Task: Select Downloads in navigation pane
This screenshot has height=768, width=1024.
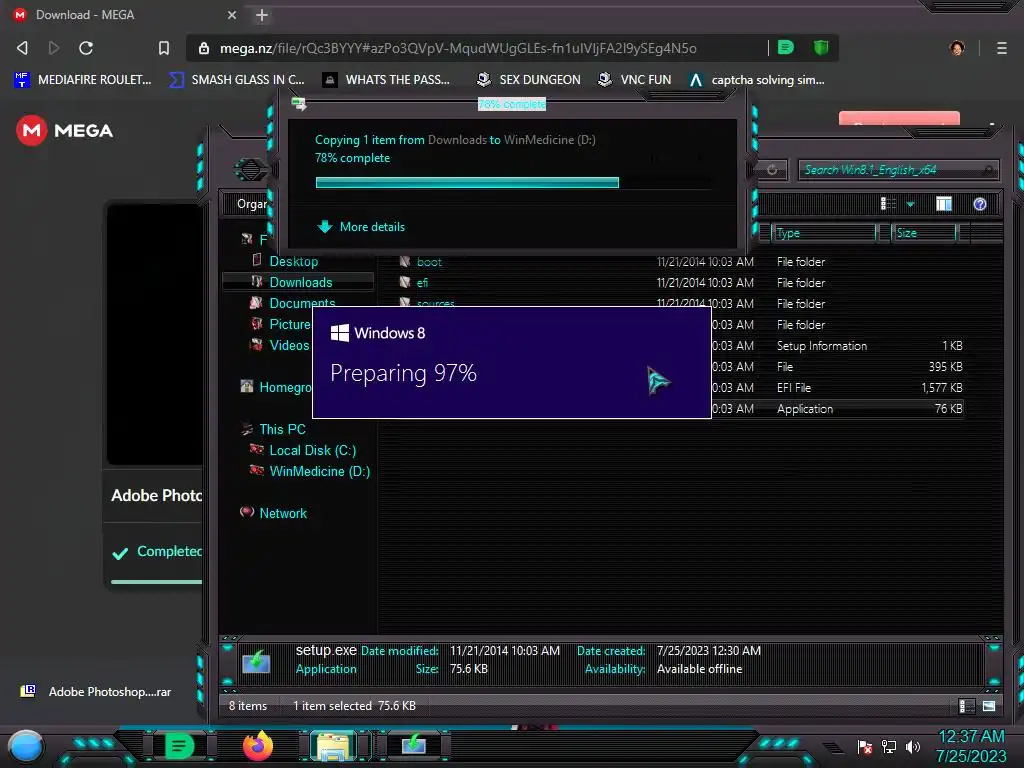Action: (x=298, y=282)
